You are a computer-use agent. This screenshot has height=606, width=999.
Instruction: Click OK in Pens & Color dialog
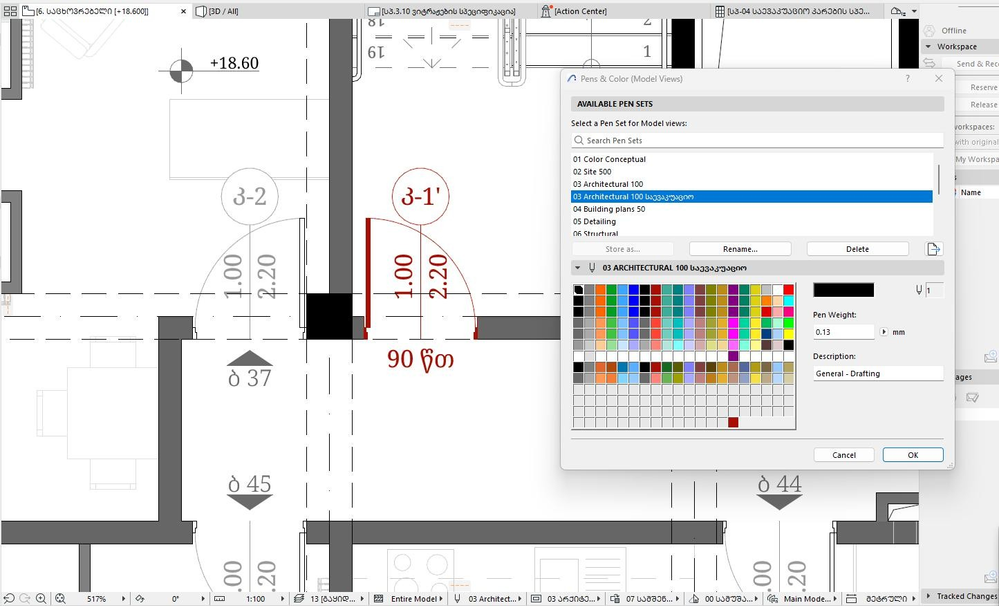coord(913,455)
